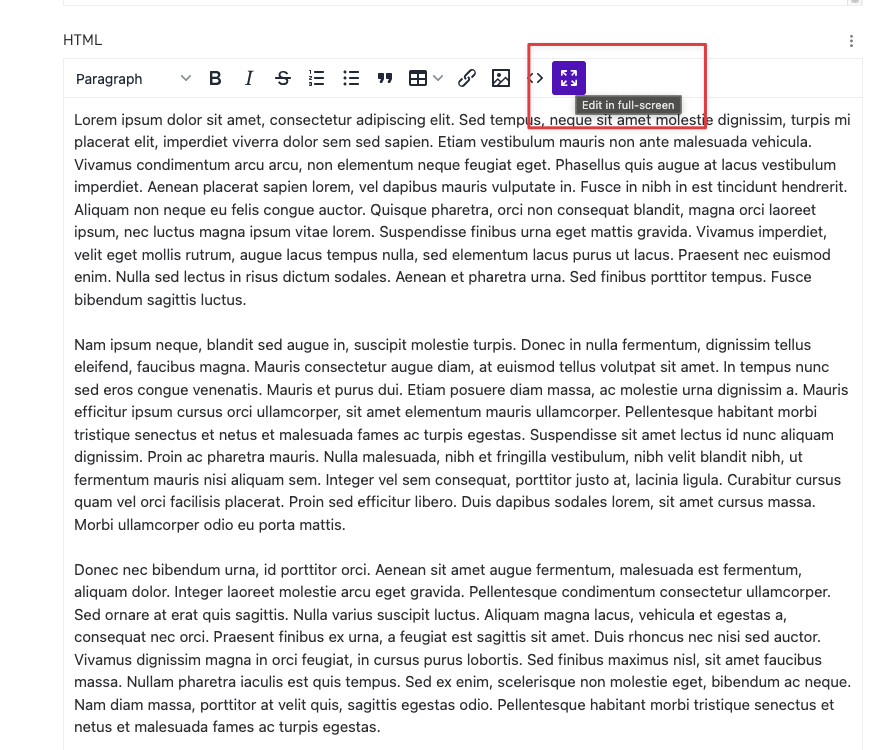Image resolution: width=892 pixels, height=750 pixels.
Task: Click the Edit in full-screen button
Action: 569,78
